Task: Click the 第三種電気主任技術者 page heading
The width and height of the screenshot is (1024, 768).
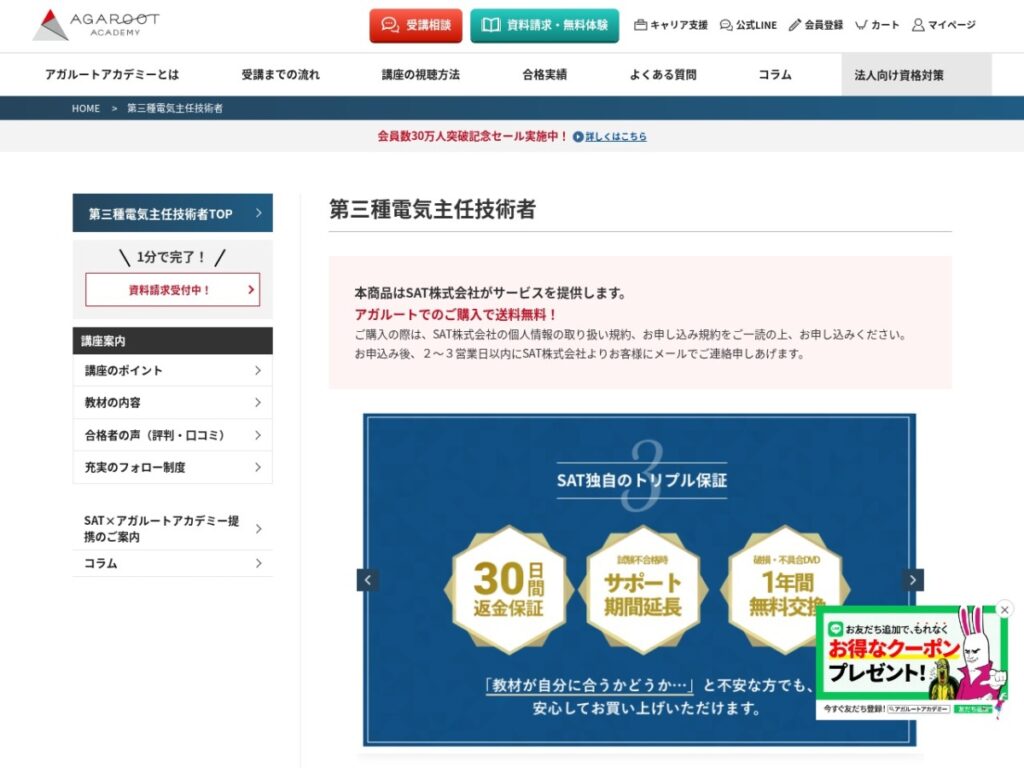Action: pos(432,209)
